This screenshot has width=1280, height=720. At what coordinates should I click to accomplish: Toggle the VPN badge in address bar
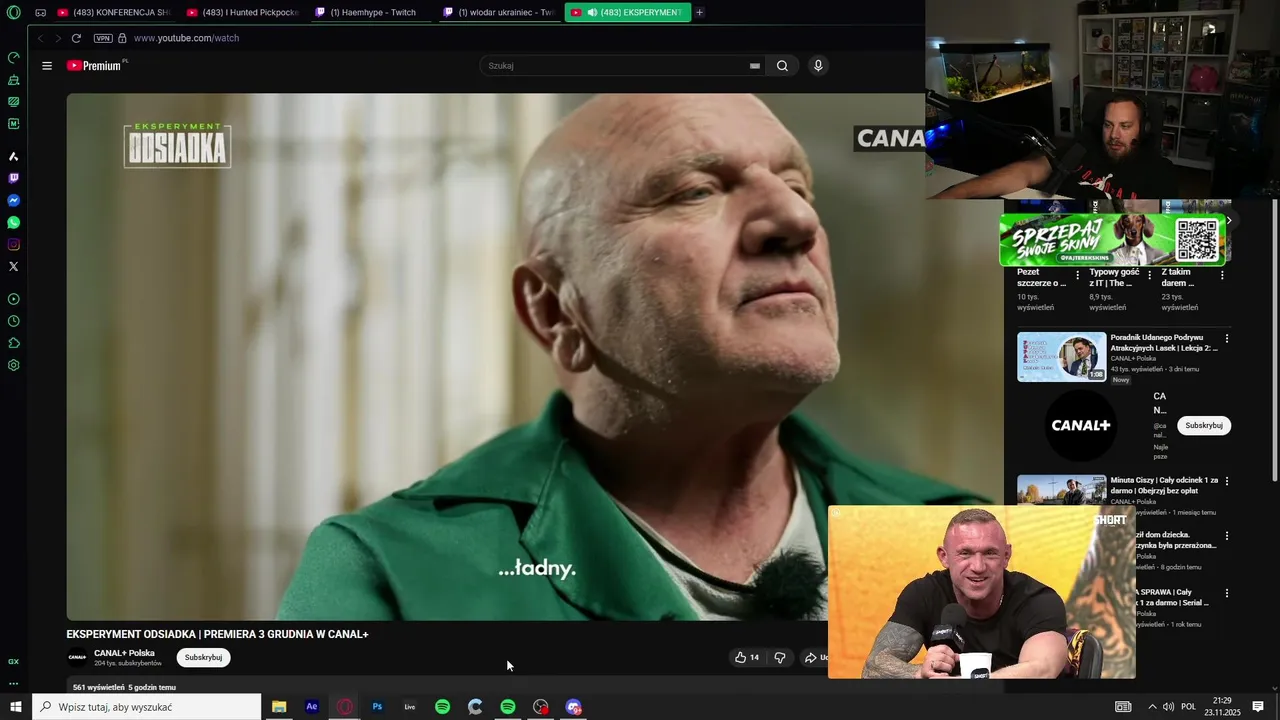click(103, 38)
